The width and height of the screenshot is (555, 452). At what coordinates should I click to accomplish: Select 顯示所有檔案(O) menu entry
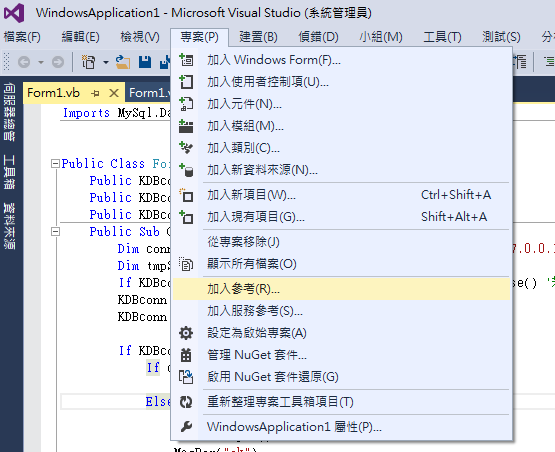(x=341, y=264)
